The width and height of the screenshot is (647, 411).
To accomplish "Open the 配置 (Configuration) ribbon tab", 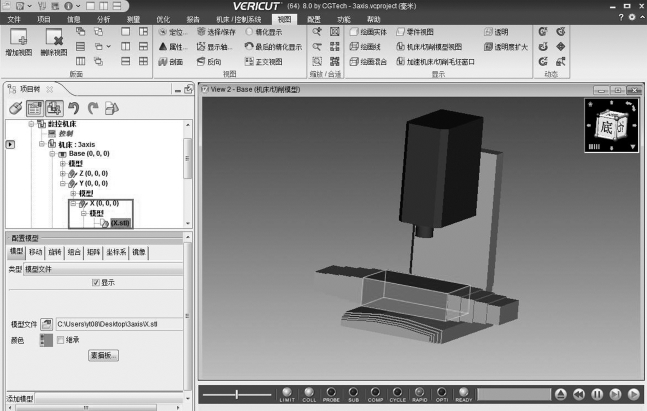I will pyautogui.click(x=314, y=18).
